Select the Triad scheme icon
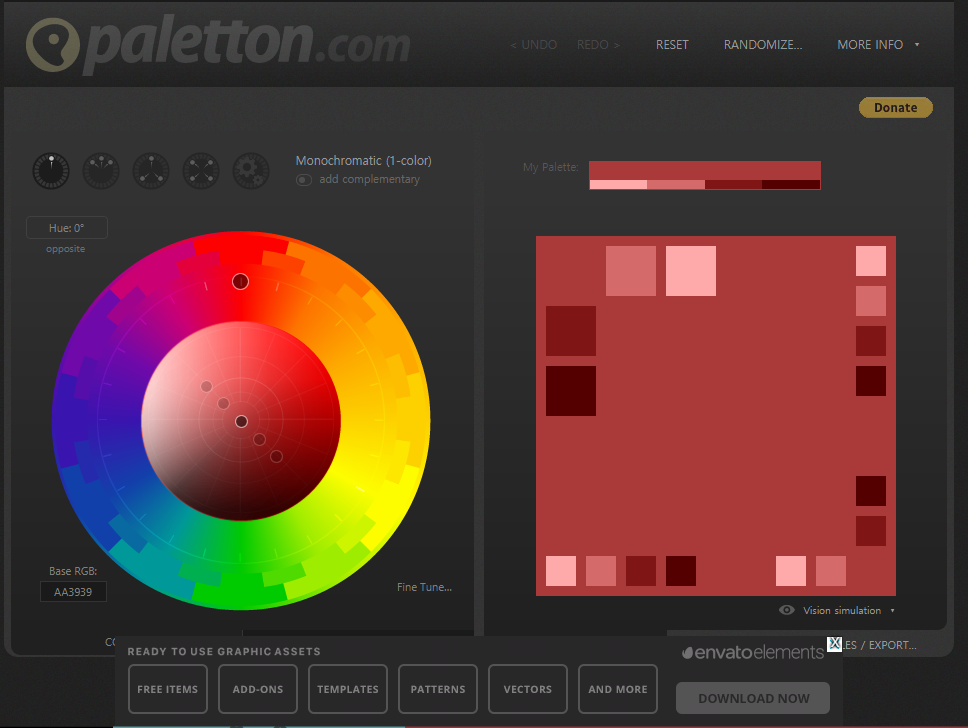968x728 pixels. (151, 171)
